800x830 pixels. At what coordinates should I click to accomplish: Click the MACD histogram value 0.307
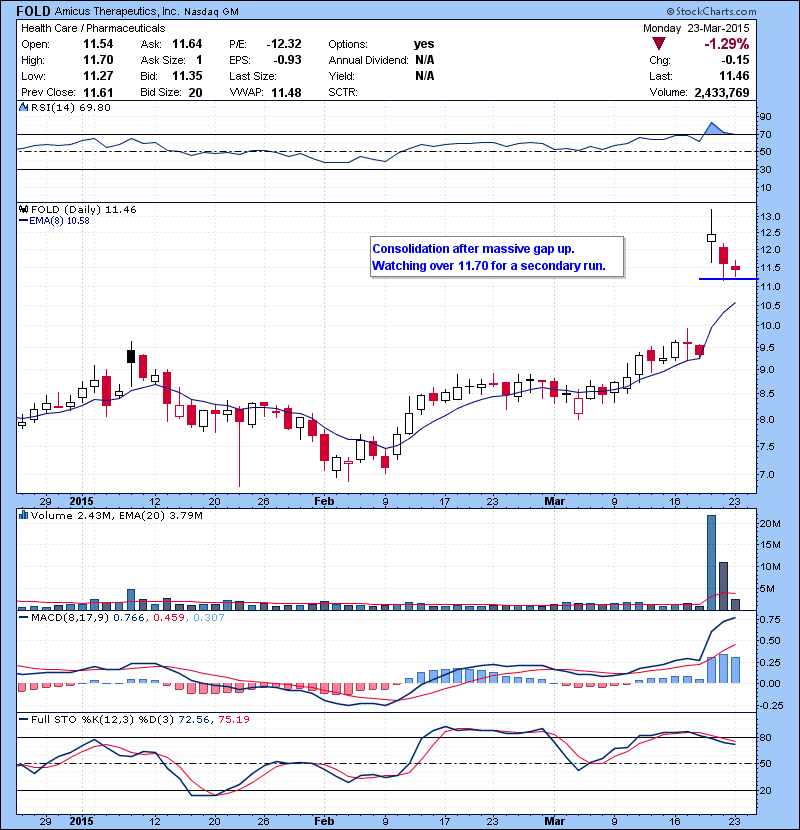[x=209, y=618]
